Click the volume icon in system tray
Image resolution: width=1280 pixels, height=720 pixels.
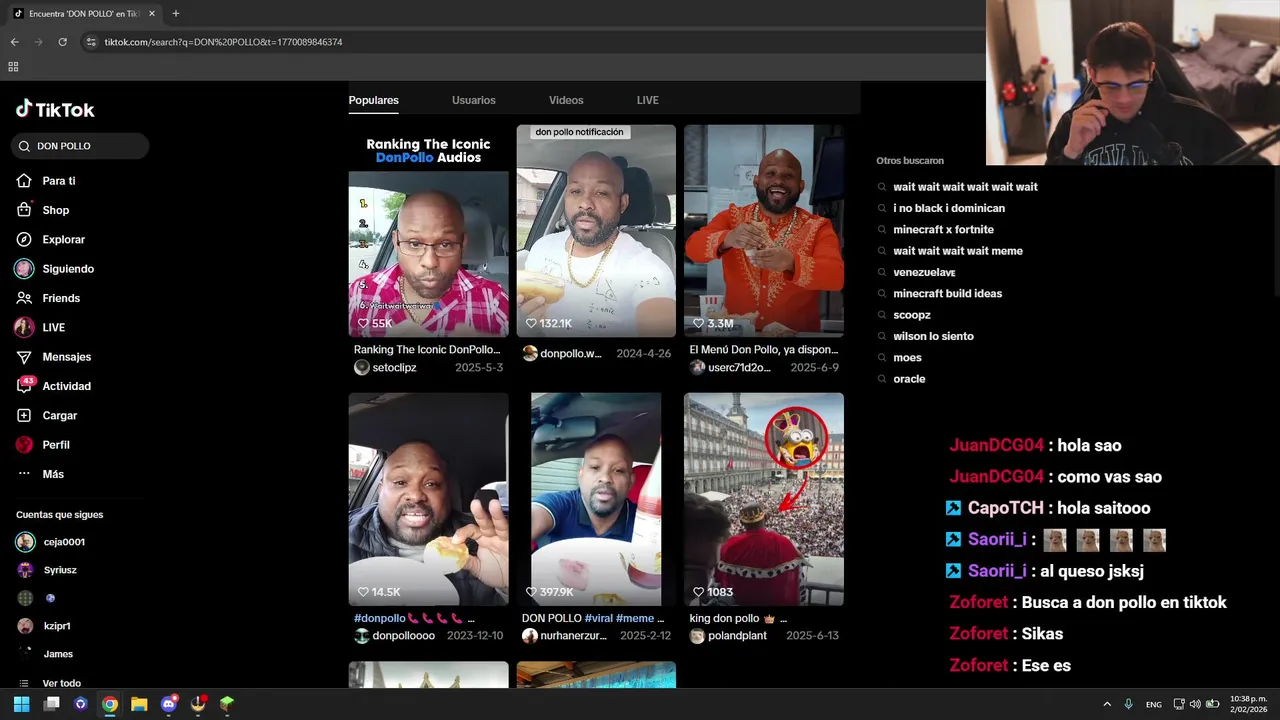coord(1195,704)
